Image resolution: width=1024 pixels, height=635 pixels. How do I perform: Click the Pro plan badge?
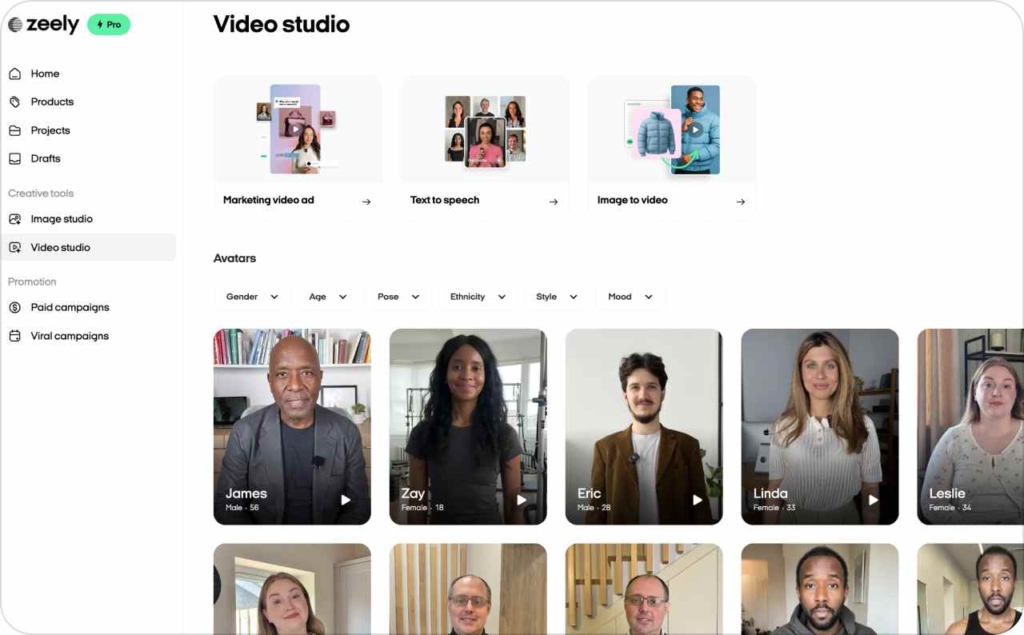pos(109,25)
